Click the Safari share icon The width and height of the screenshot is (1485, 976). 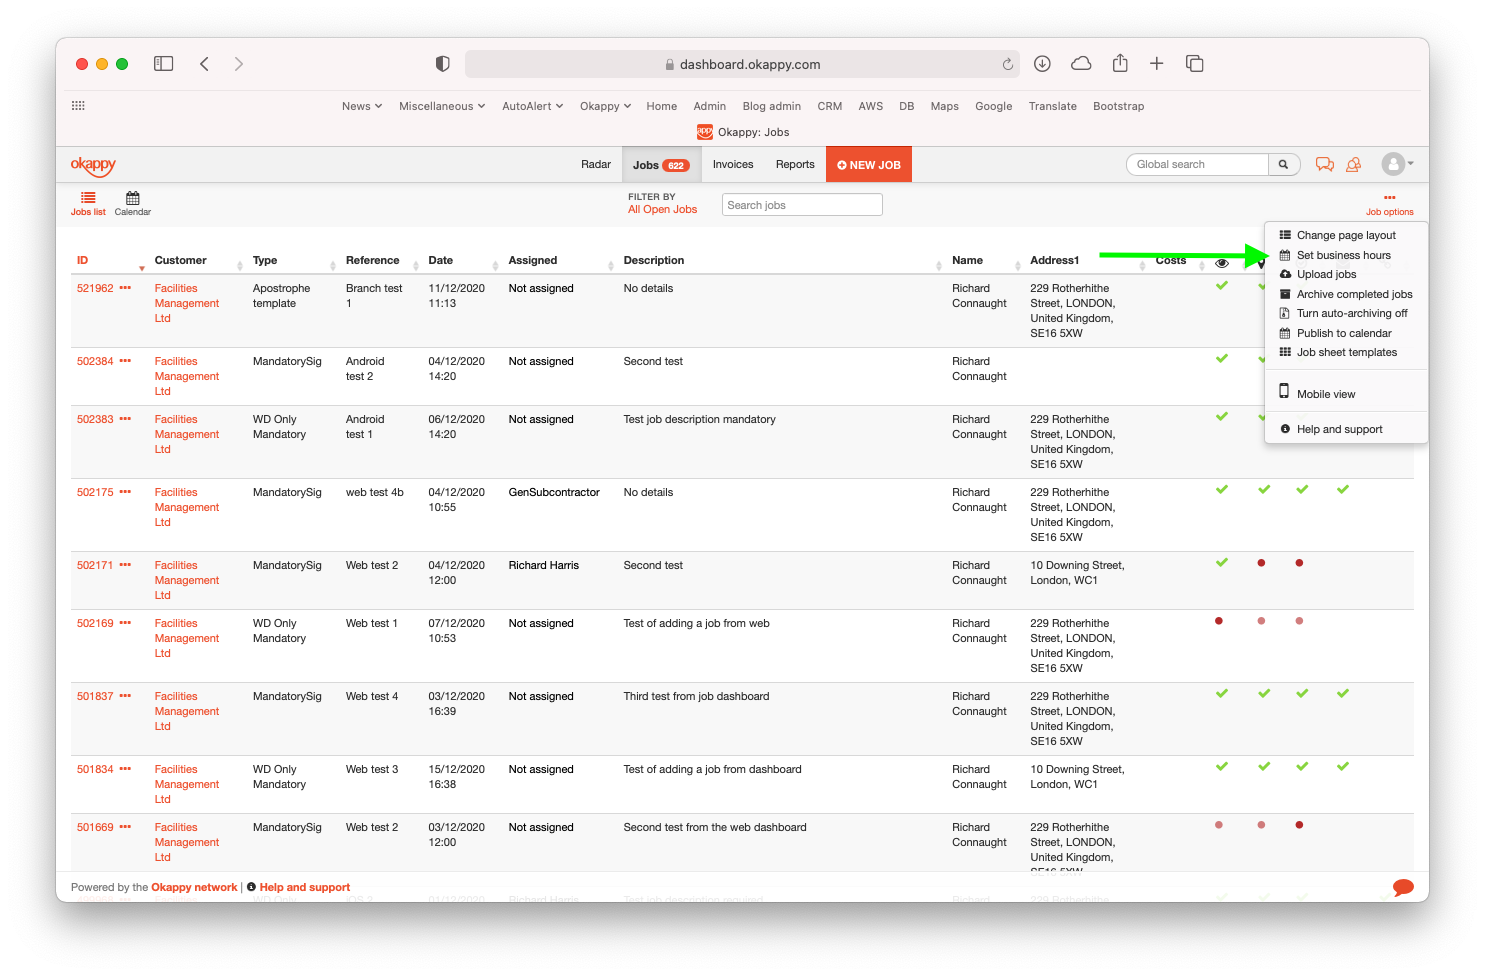tap(1120, 64)
